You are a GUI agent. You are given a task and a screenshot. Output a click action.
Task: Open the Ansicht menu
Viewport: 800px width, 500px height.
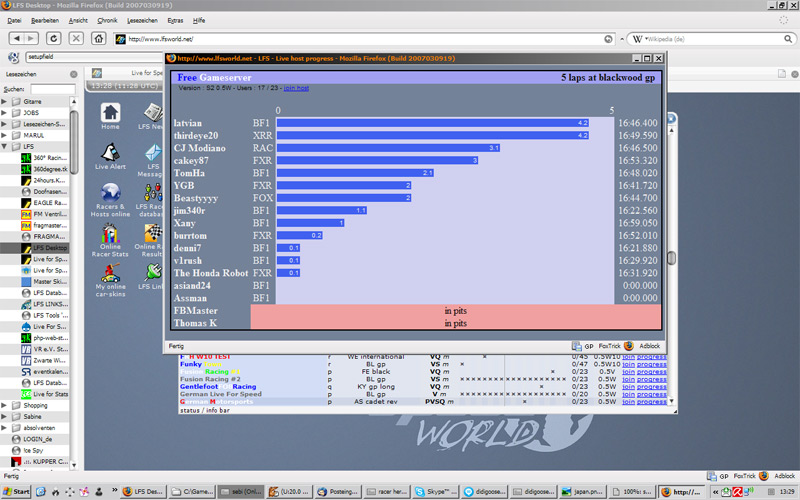pyautogui.click(x=78, y=20)
